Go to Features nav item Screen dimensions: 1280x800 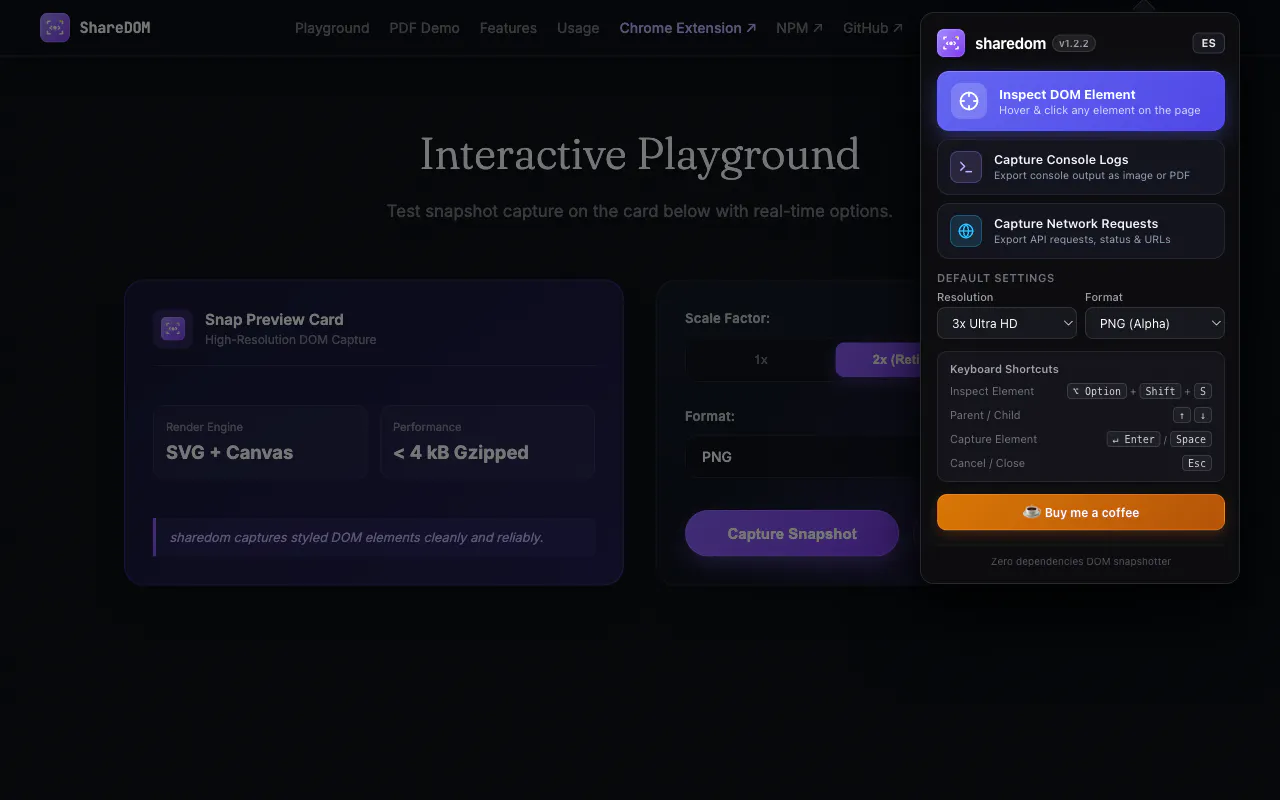508,28
